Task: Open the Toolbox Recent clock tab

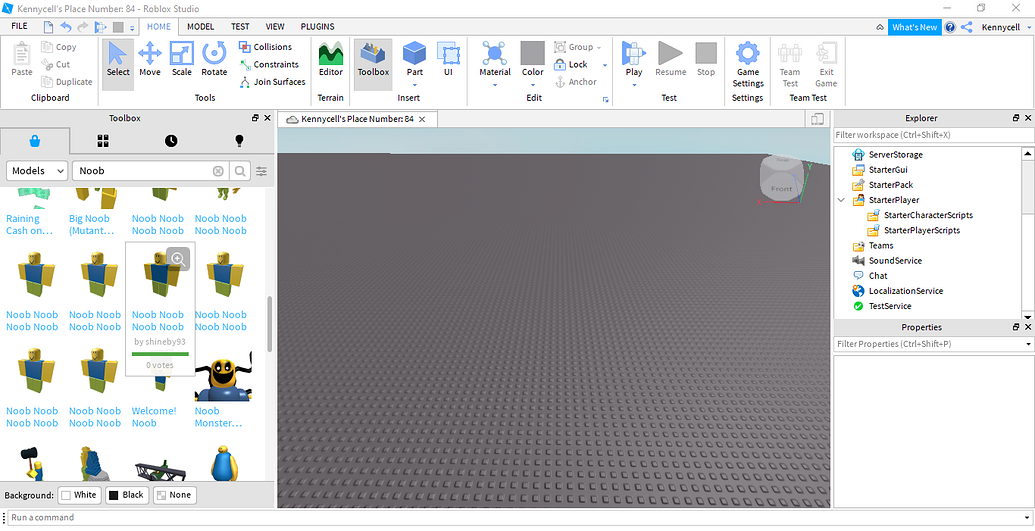Action: click(x=171, y=141)
